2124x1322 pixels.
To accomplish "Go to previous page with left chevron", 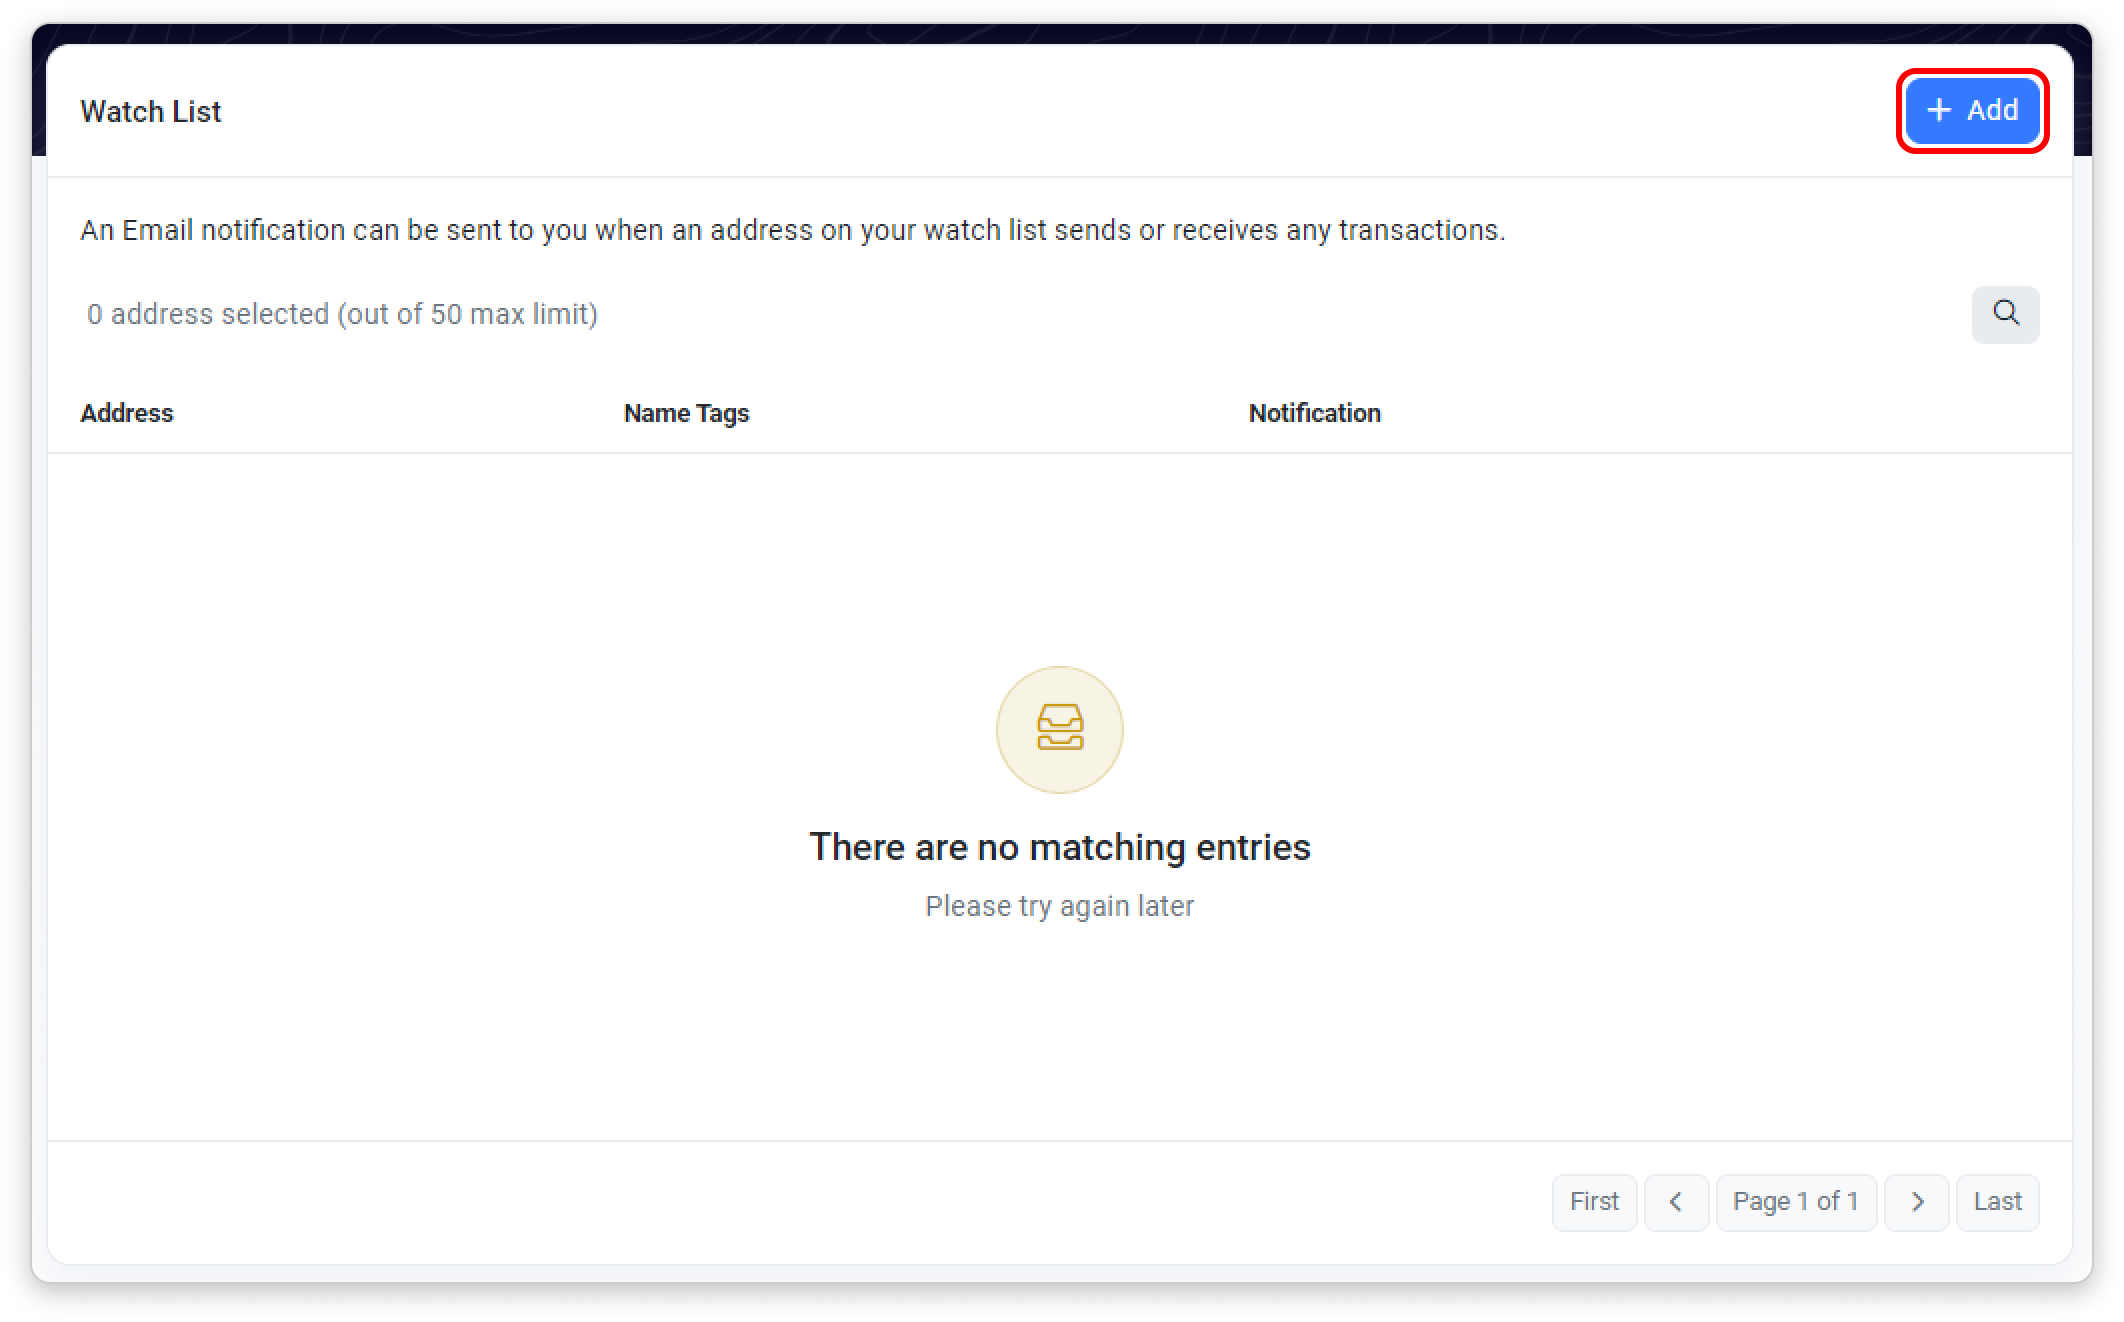I will [1676, 1201].
